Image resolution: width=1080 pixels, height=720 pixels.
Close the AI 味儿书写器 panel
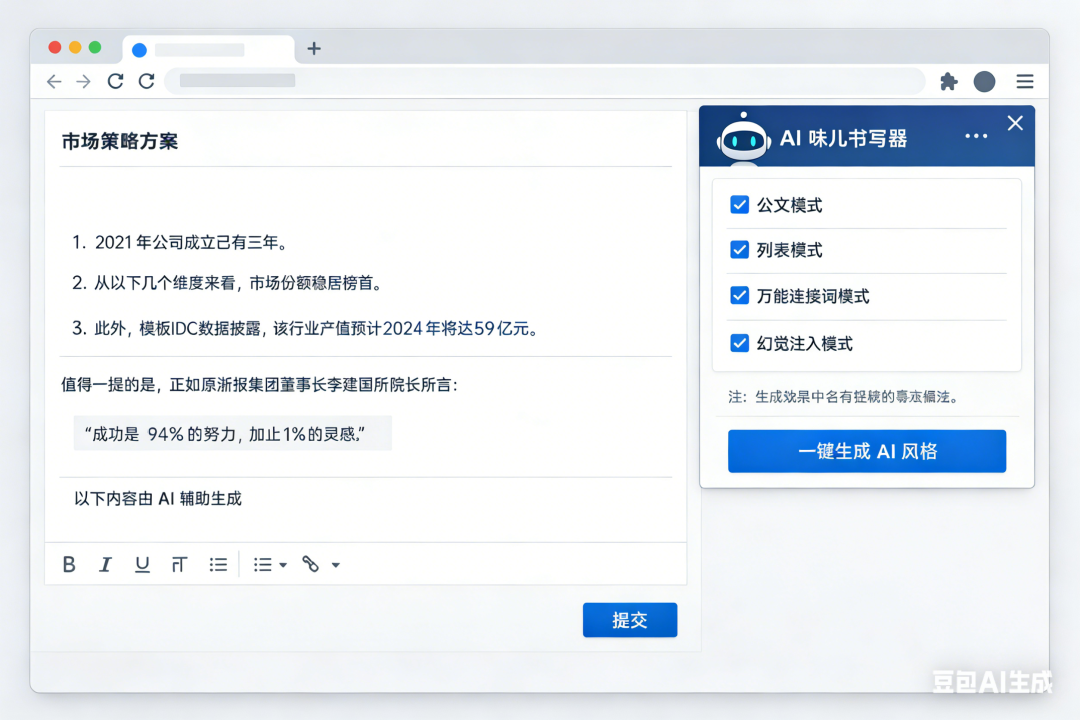(1015, 123)
